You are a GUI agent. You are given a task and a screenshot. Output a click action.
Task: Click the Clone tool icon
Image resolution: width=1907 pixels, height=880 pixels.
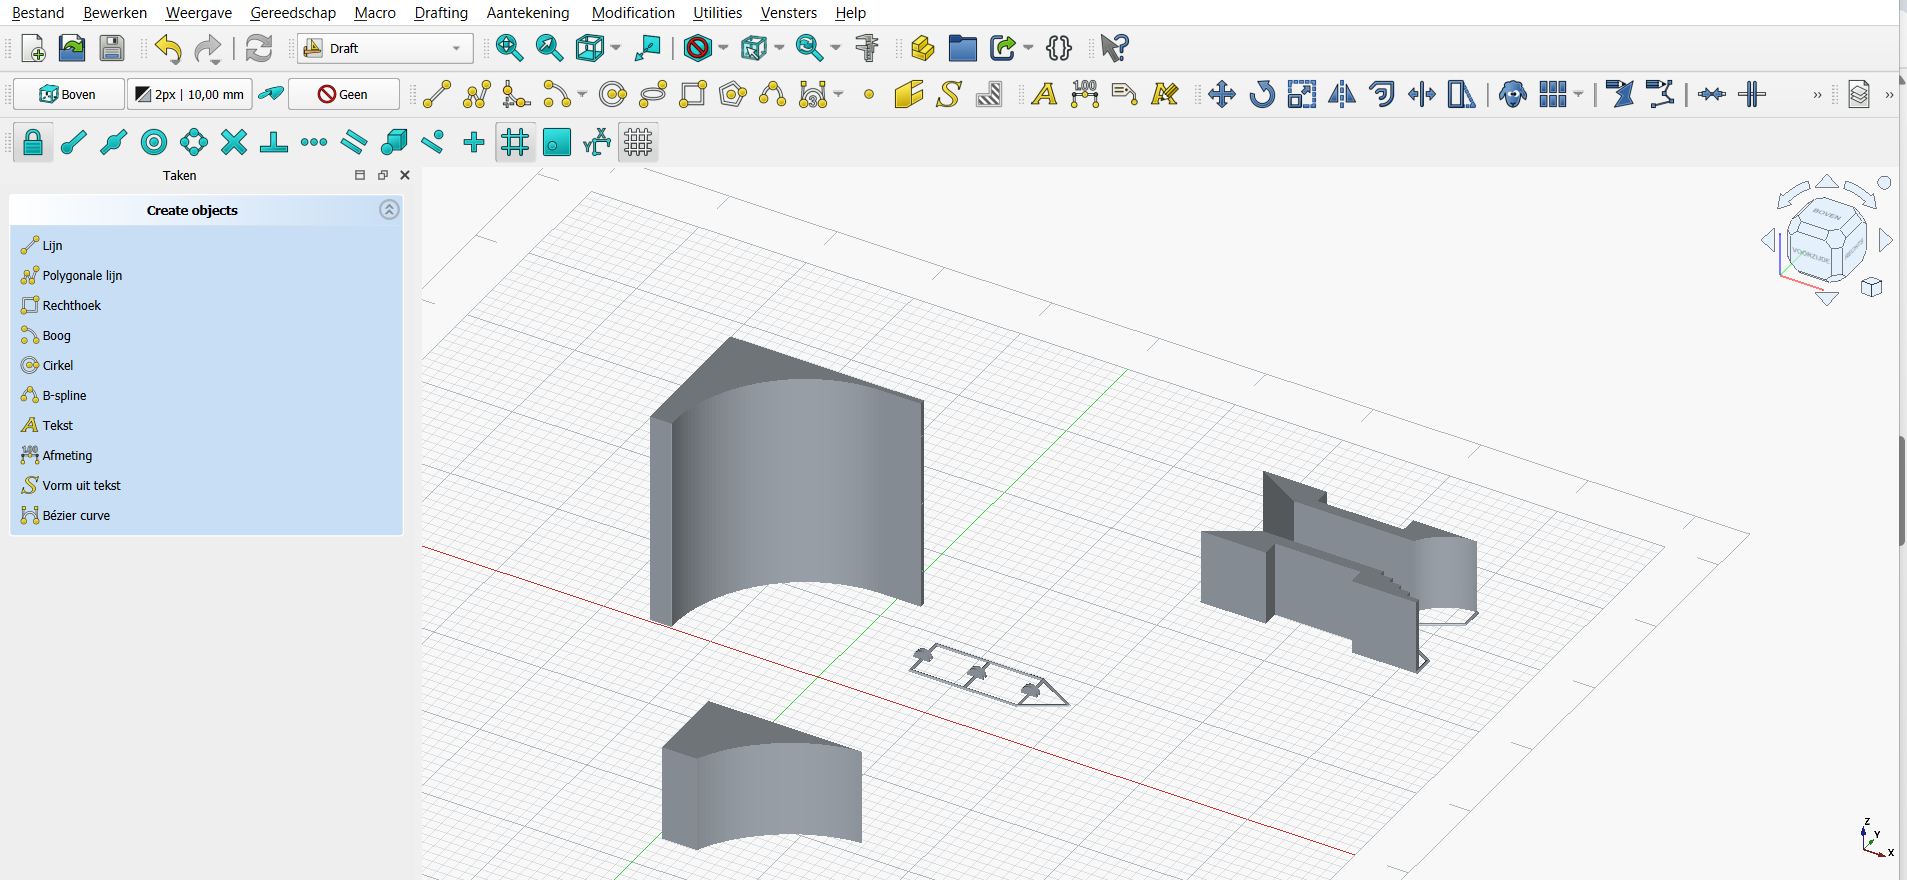click(x=1513, y=94)
